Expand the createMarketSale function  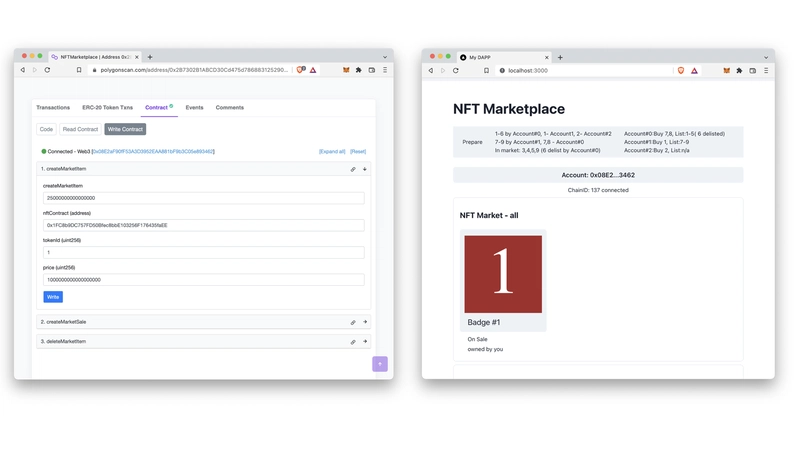pos(365,322)
